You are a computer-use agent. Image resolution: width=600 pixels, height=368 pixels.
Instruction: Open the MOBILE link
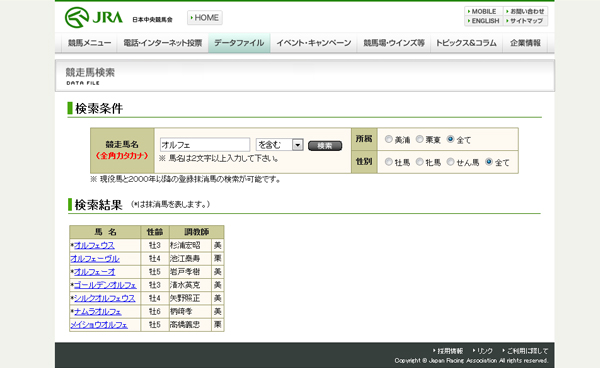click(x=483, y=11)
